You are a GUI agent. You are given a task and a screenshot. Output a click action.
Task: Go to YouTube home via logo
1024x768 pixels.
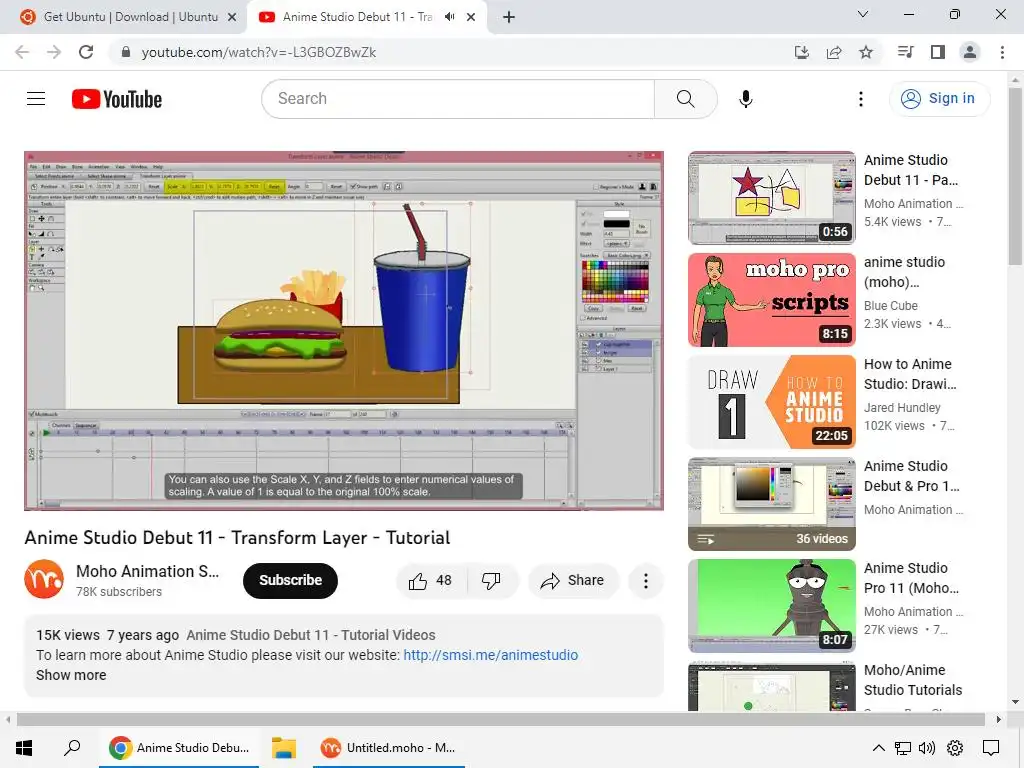coord(117,99)
